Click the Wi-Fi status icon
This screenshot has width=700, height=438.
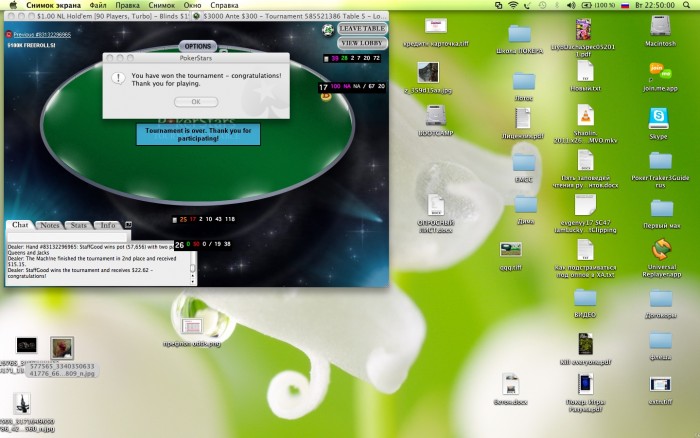tap(513, 5)
